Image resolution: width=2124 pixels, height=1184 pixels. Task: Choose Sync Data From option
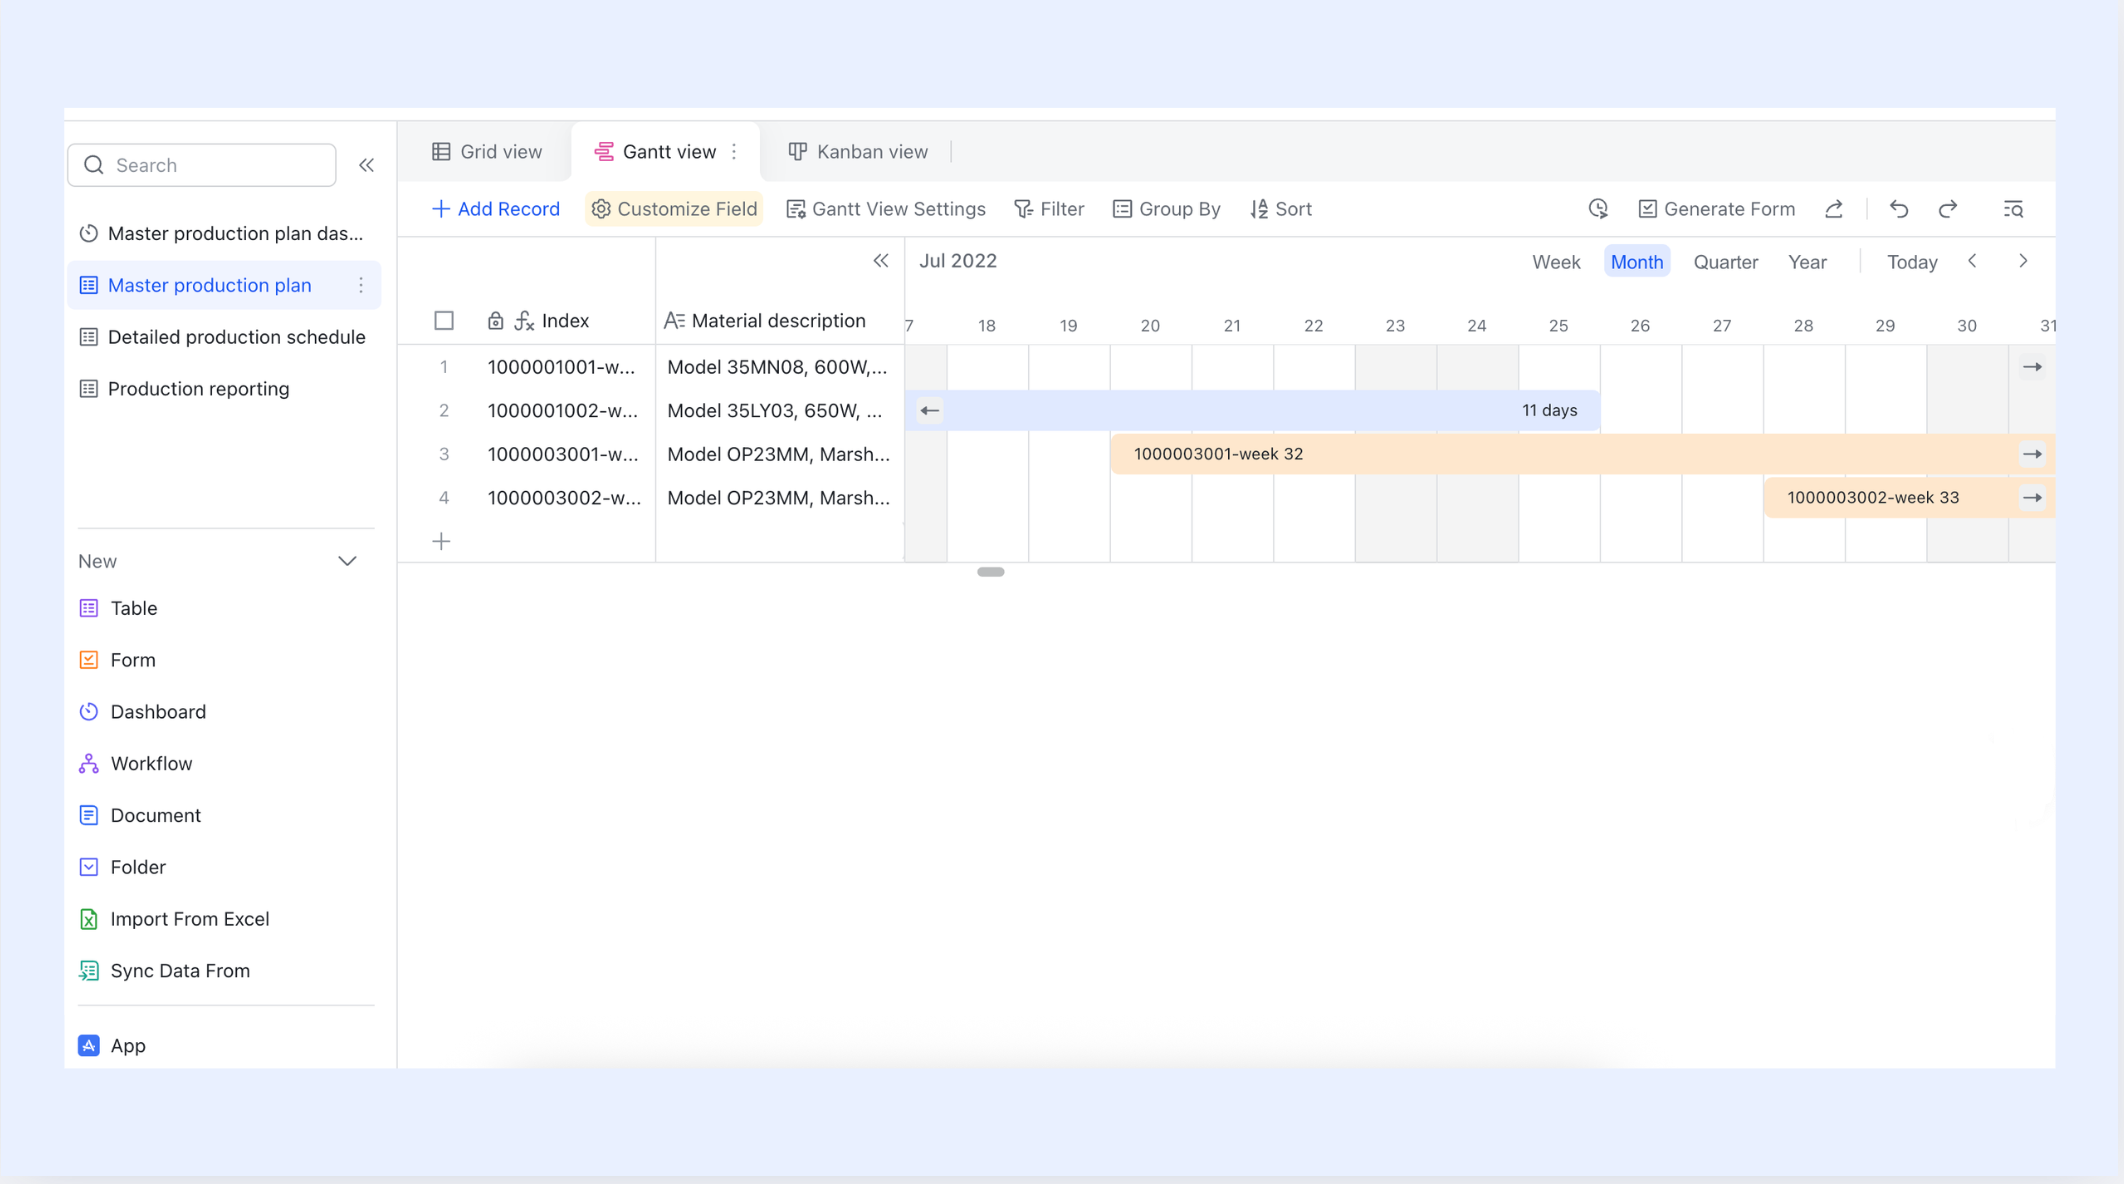164,971
